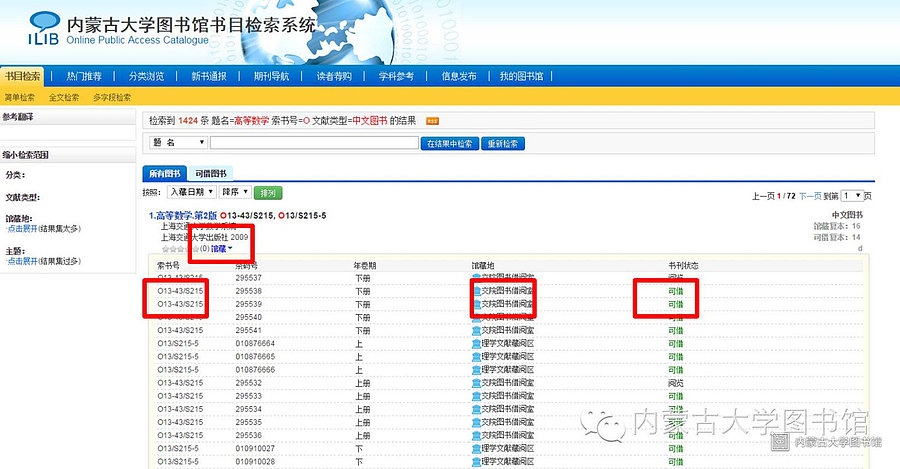Image resolution: width=900 pixels, height=469 pixels.
Task: Click location icon for barcode 295532 row
Action: click(x=476, y=382)
